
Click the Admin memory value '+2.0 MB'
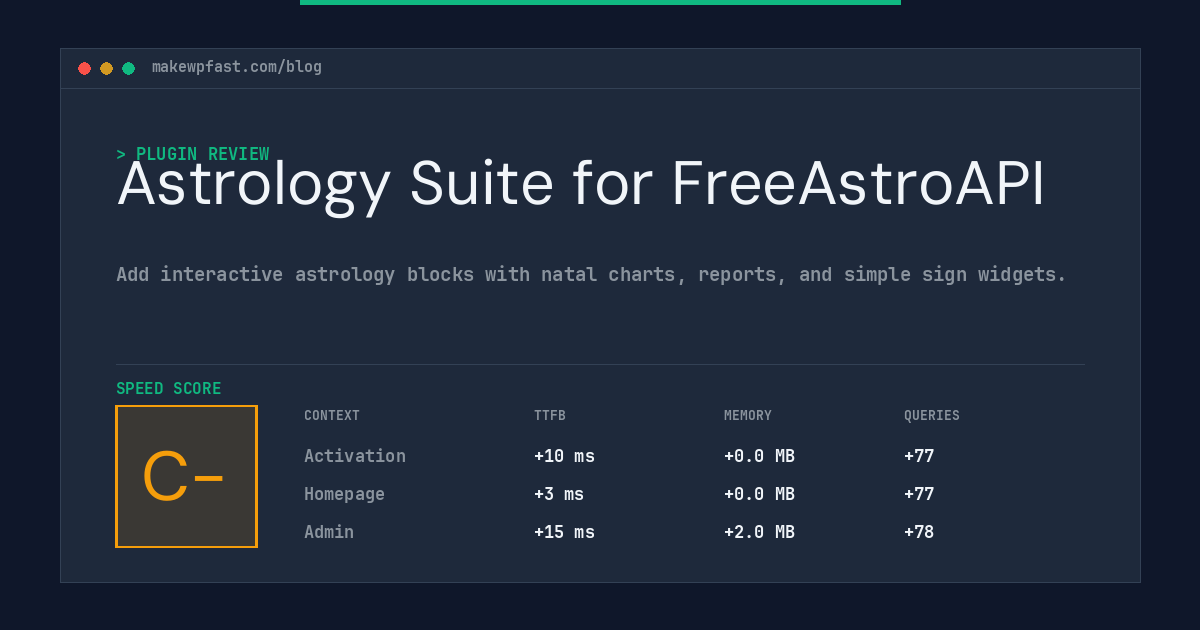759,532
